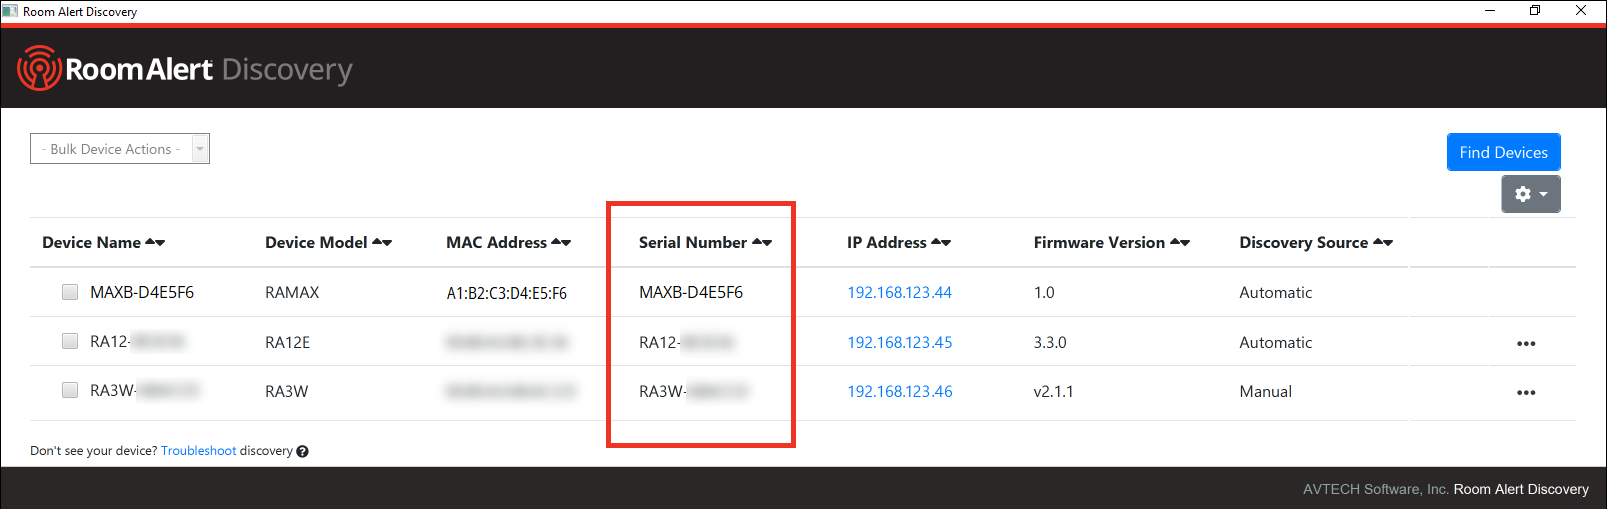Select the MAXB-D4E5F6 device checkbox
The width and height of the screenshot is (1607, 509).
(x=70, y=292)
